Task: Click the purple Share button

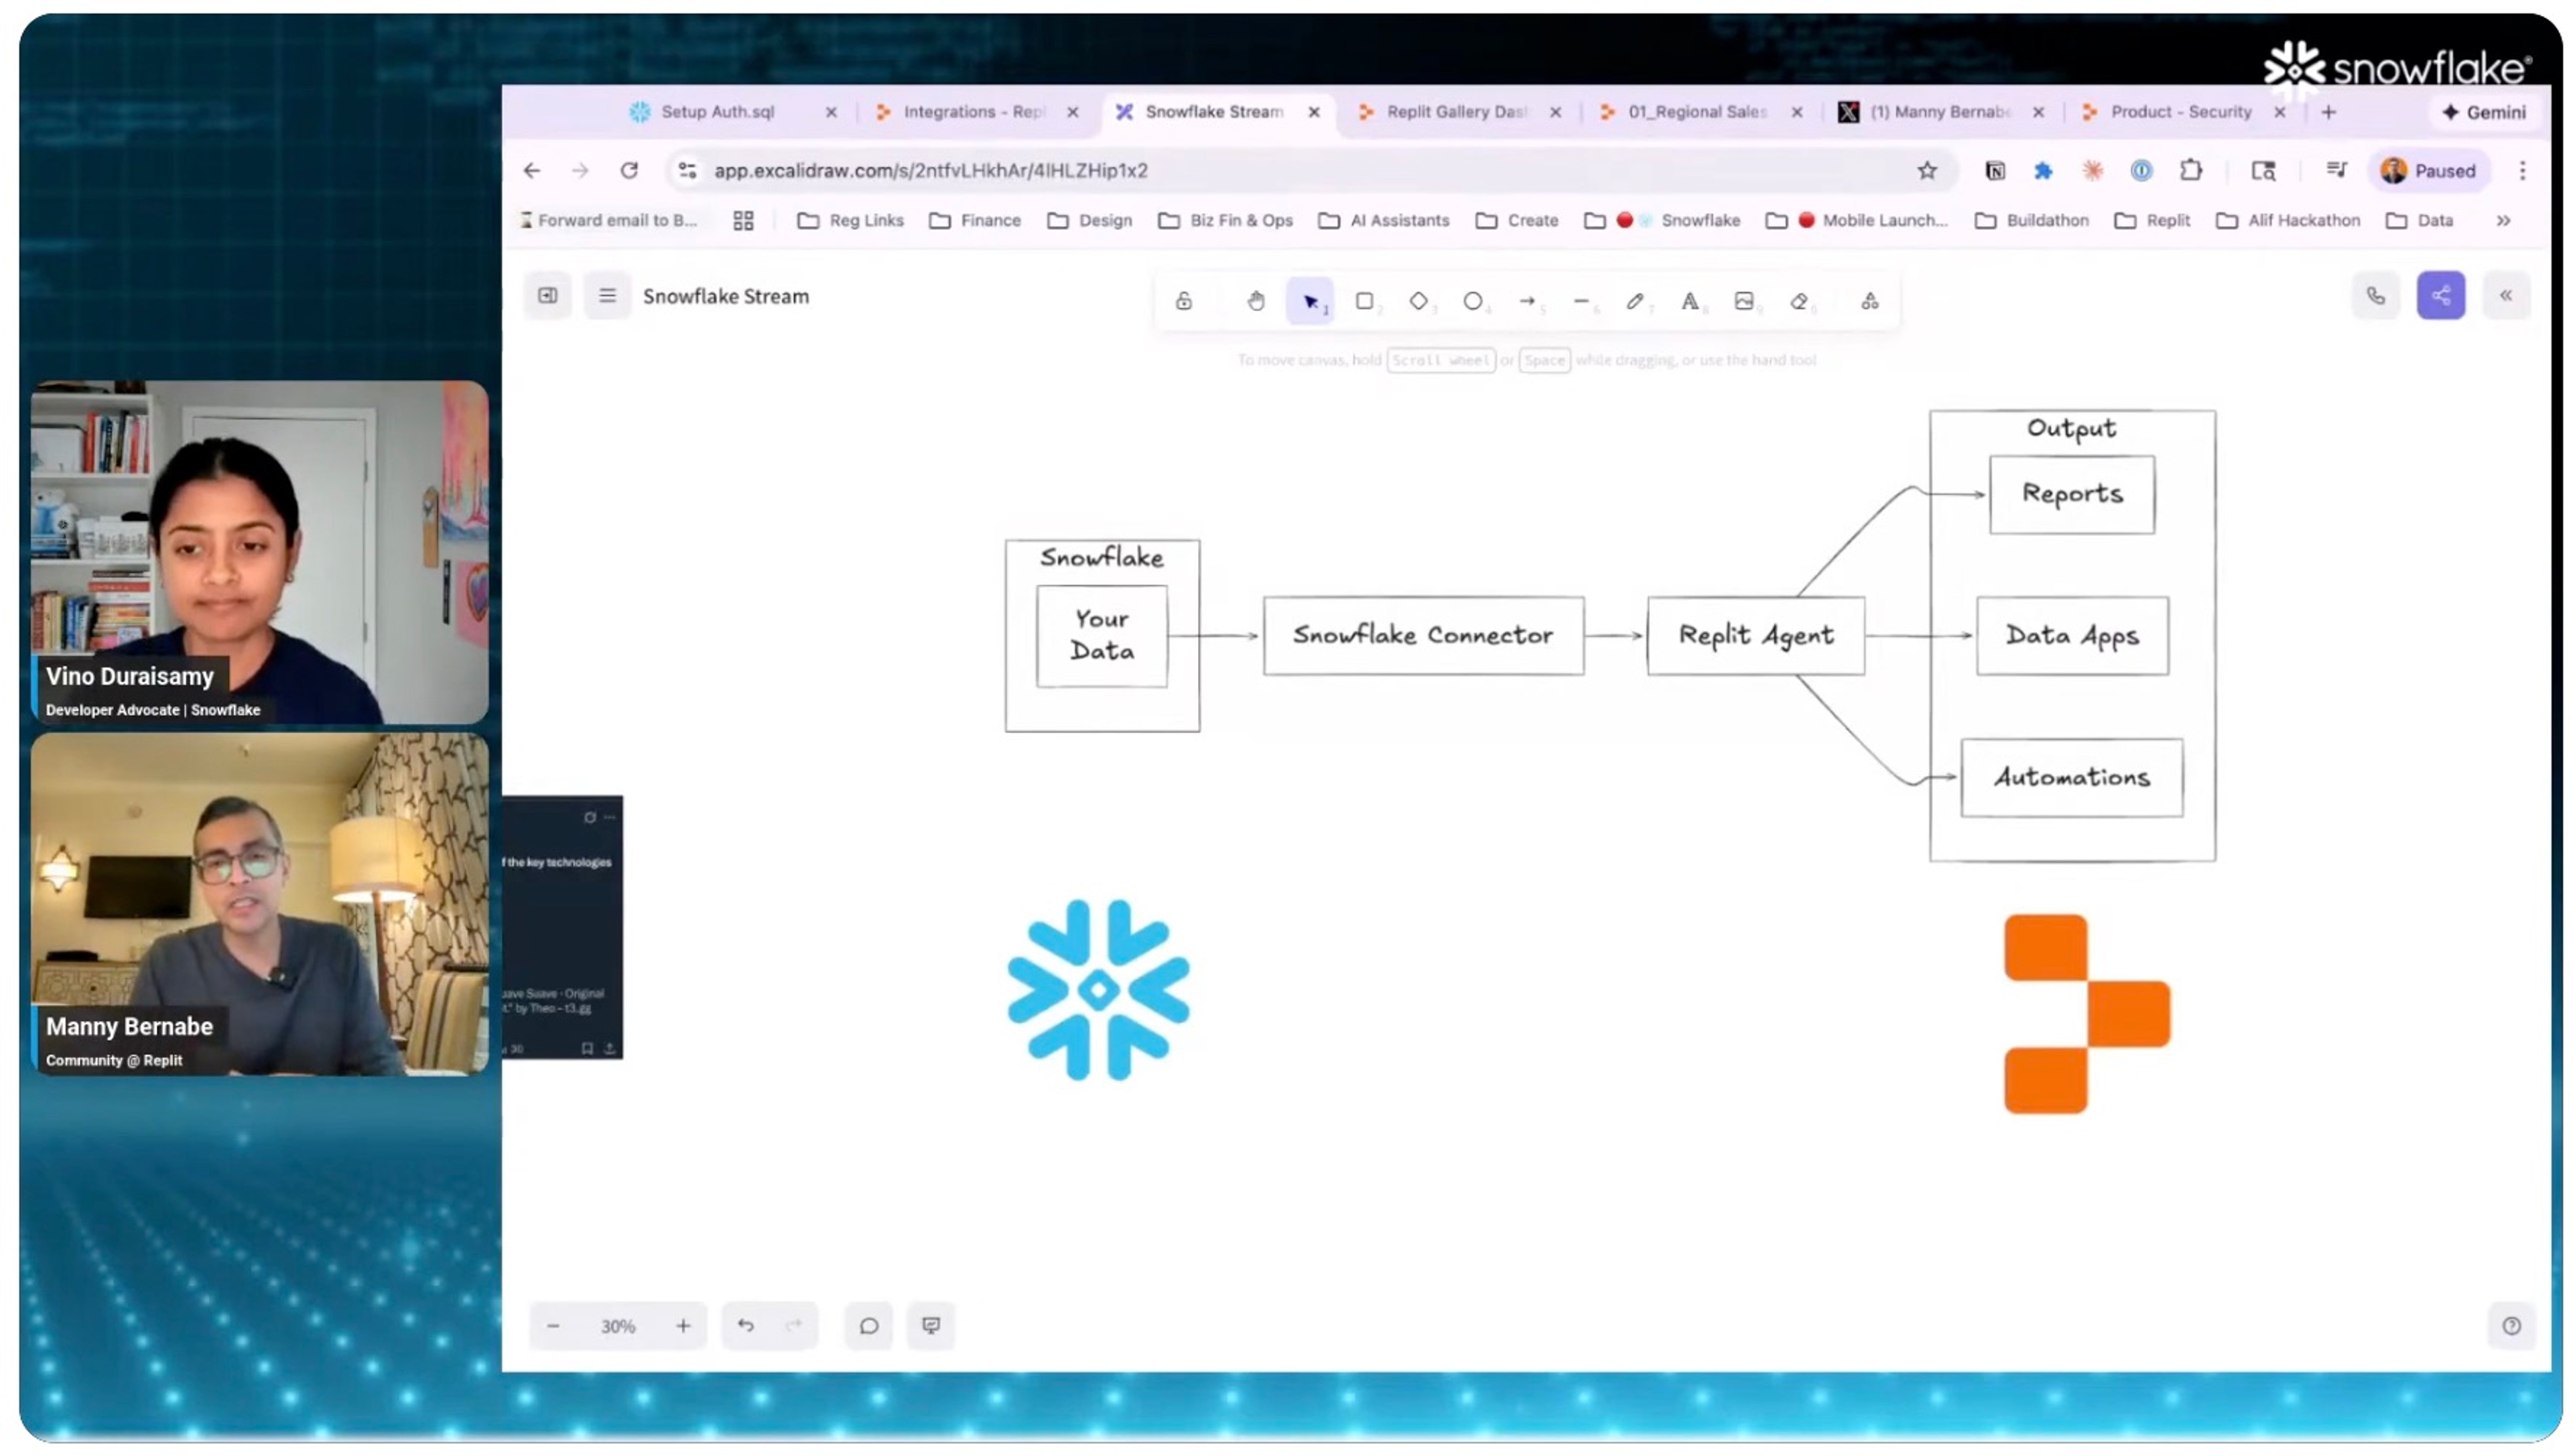Action: tap(2440, 296)
